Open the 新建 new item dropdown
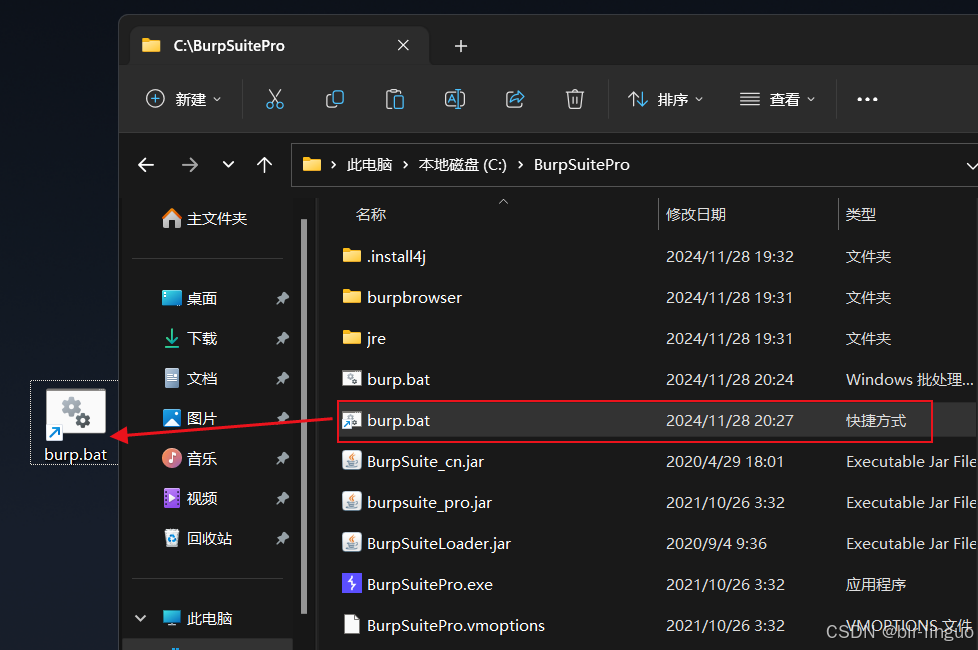The image size is (978, 650). [183, 99]
